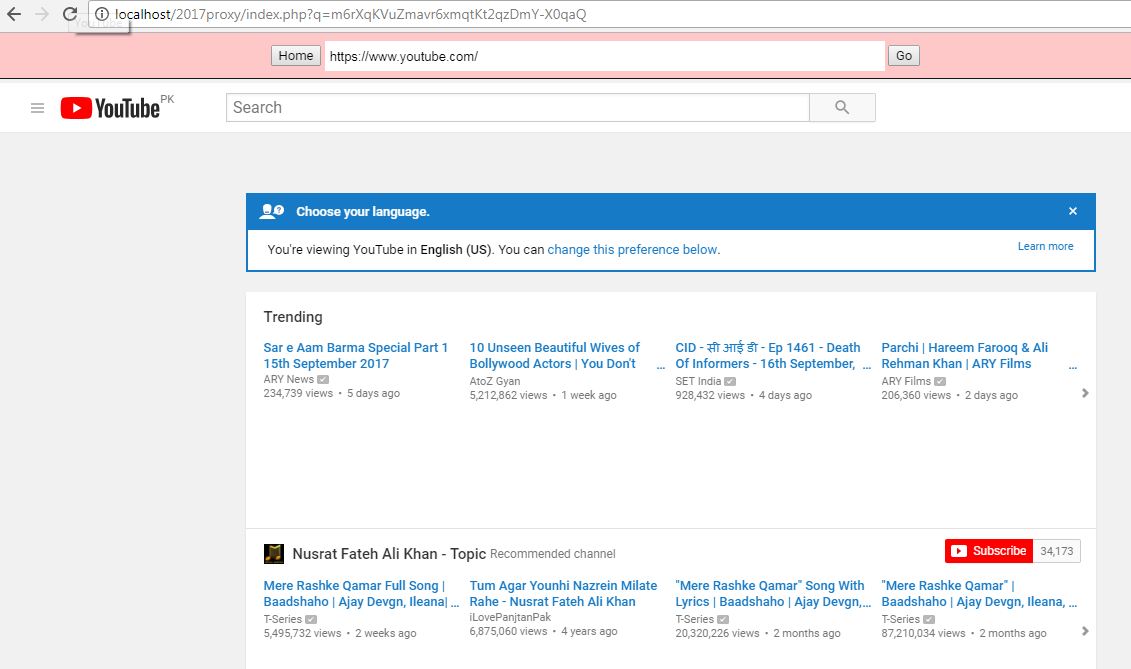Subscribe to Nusrat Fateh Ali Khan - Topic
This screenshot has height=669, width=1131.
click(x=989, y=551)
